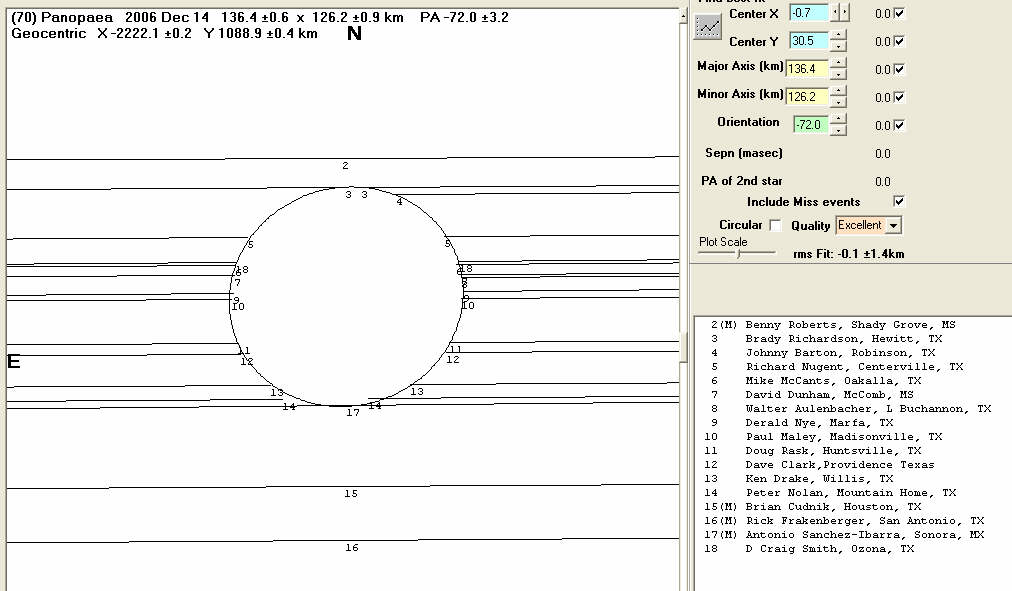Toggle the Minor Axis fit checkbox

point(900,97)
